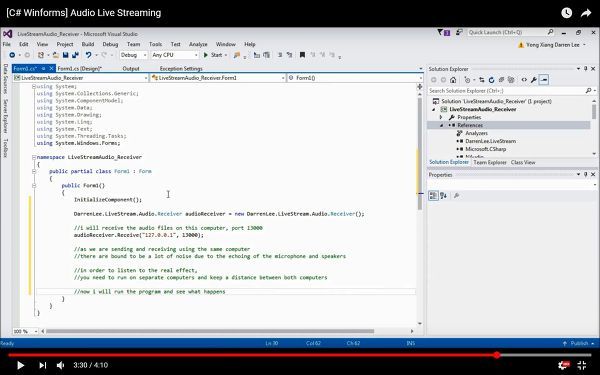
Task: Click the Quick Launch search box
Action: pyautogui.click(x=511, y=33)
